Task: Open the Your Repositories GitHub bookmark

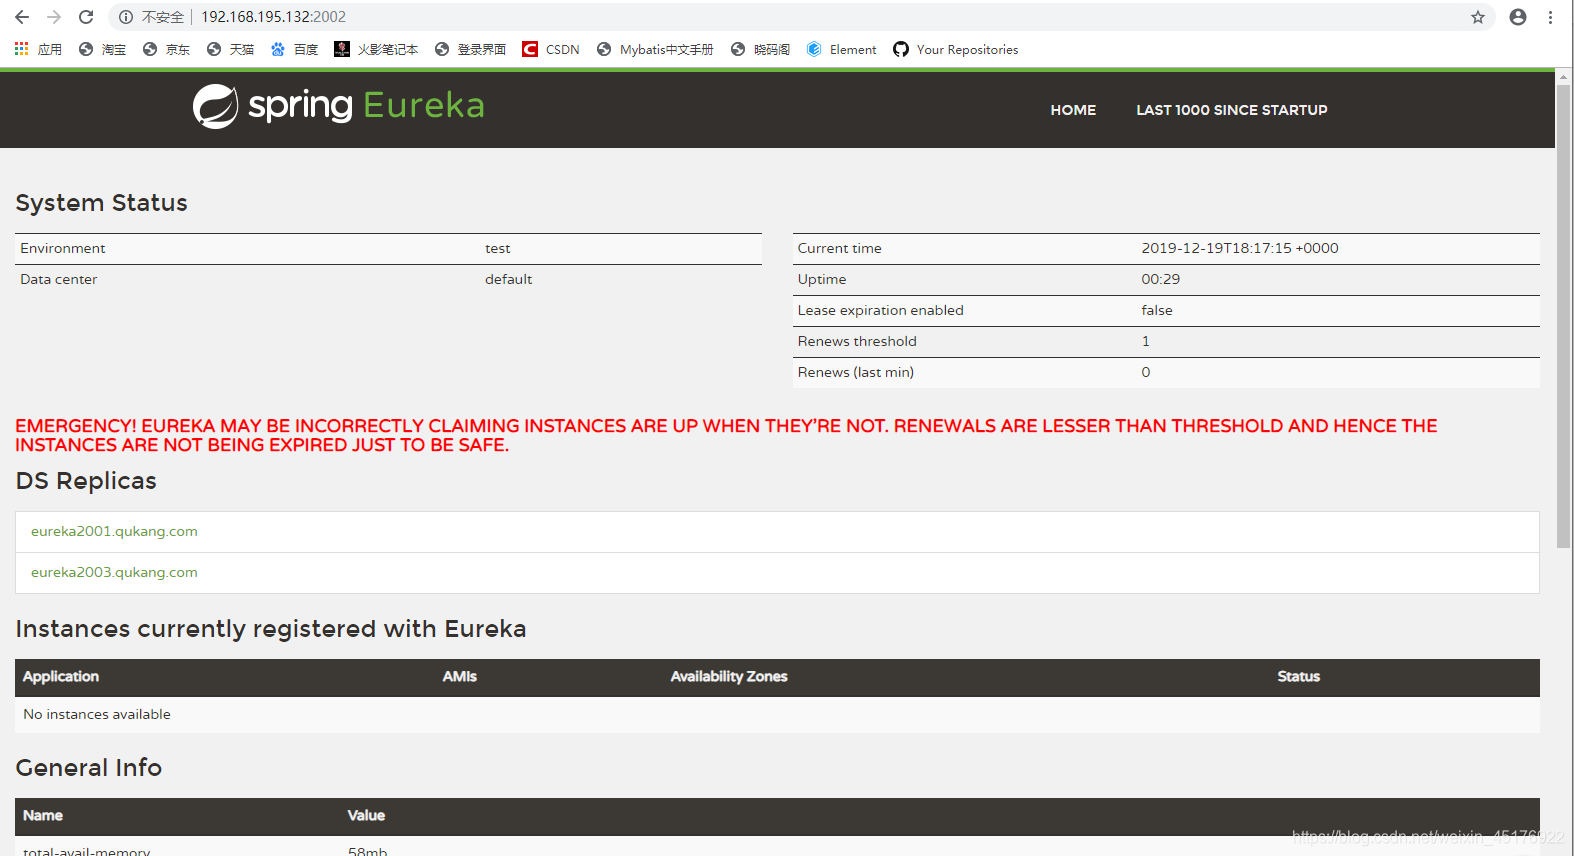Action: pos(955,49)
